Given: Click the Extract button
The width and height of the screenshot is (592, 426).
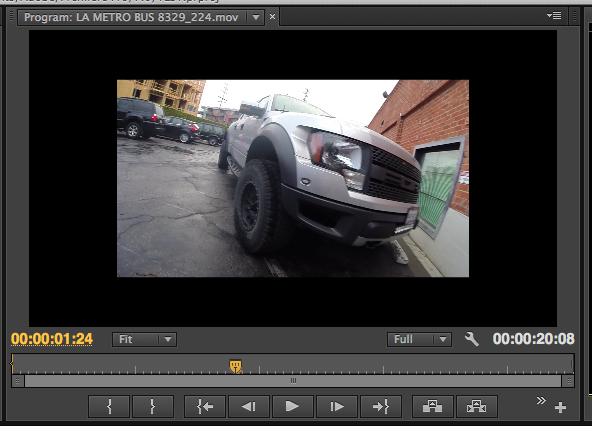Looking at the screenshot, I should click(x=476, y=406).
